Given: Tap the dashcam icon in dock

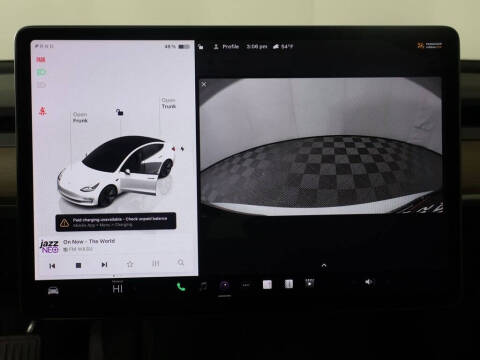Looking at the screenshot, I should pos(310,283).
